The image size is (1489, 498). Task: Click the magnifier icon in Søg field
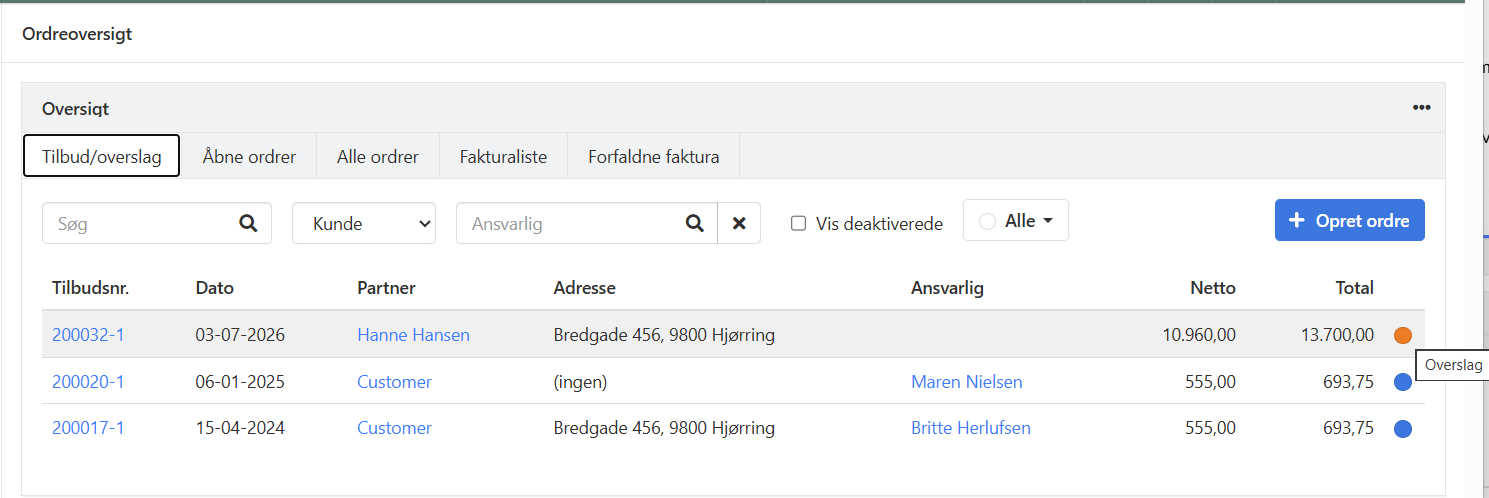coord(248,224)
